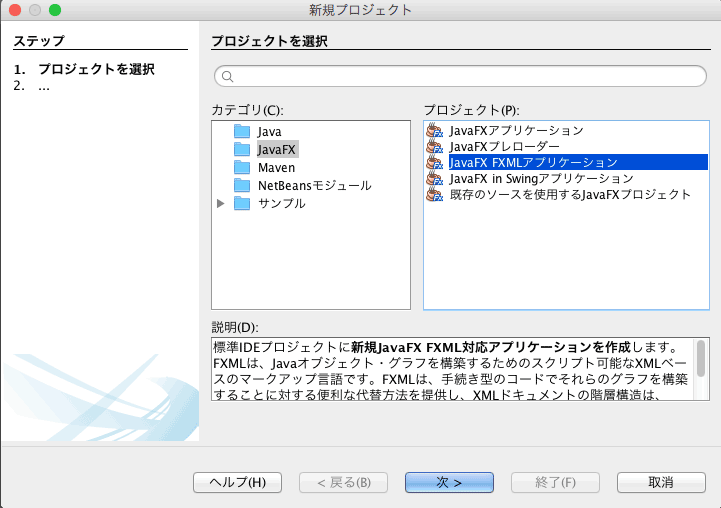Click the search magnifier icon

pos(228,76)
